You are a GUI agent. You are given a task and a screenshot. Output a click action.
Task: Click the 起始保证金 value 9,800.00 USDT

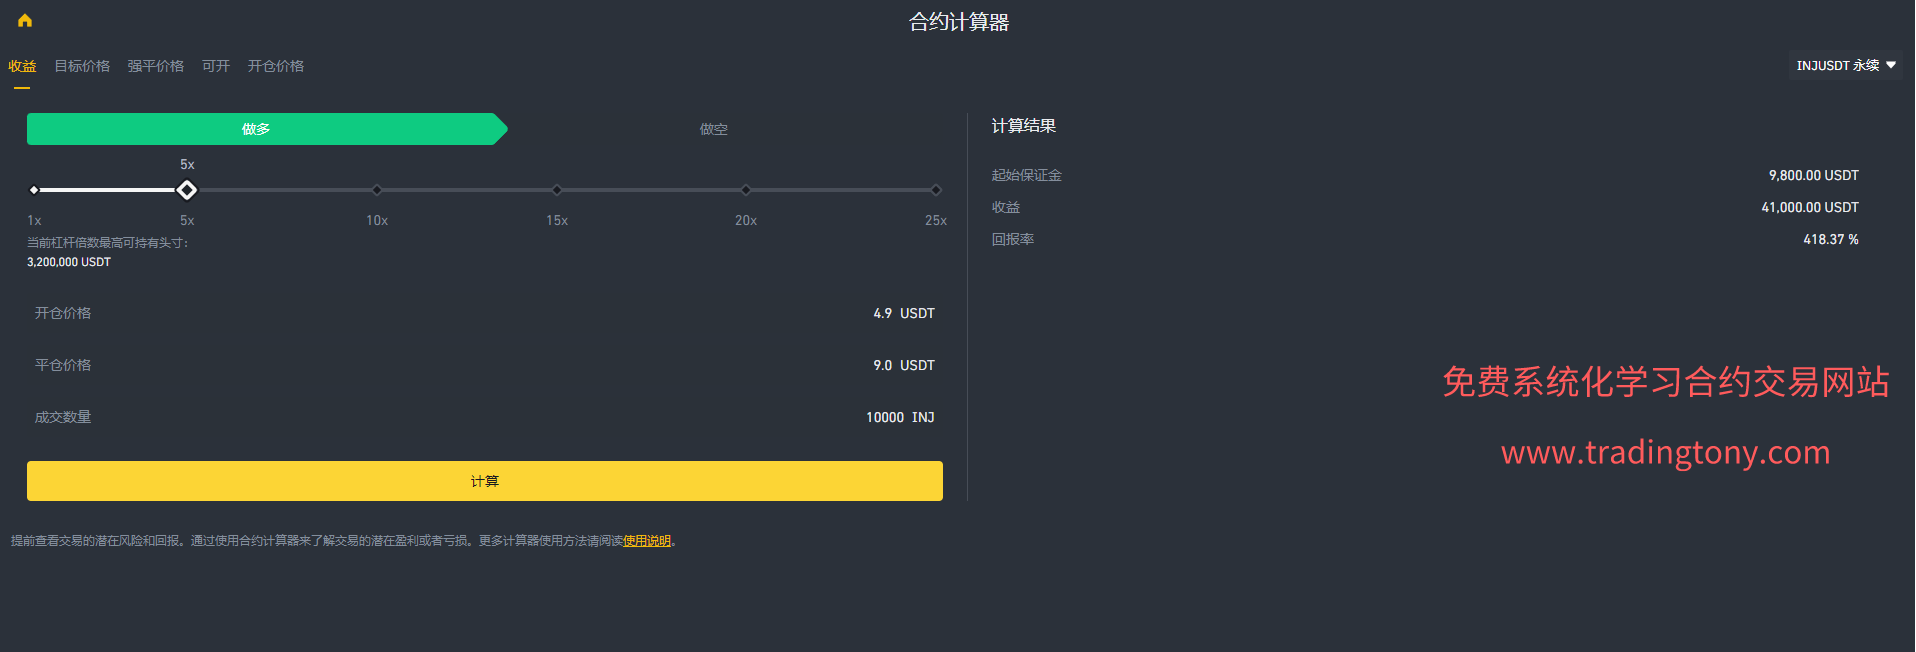(x=1813, y=175)
